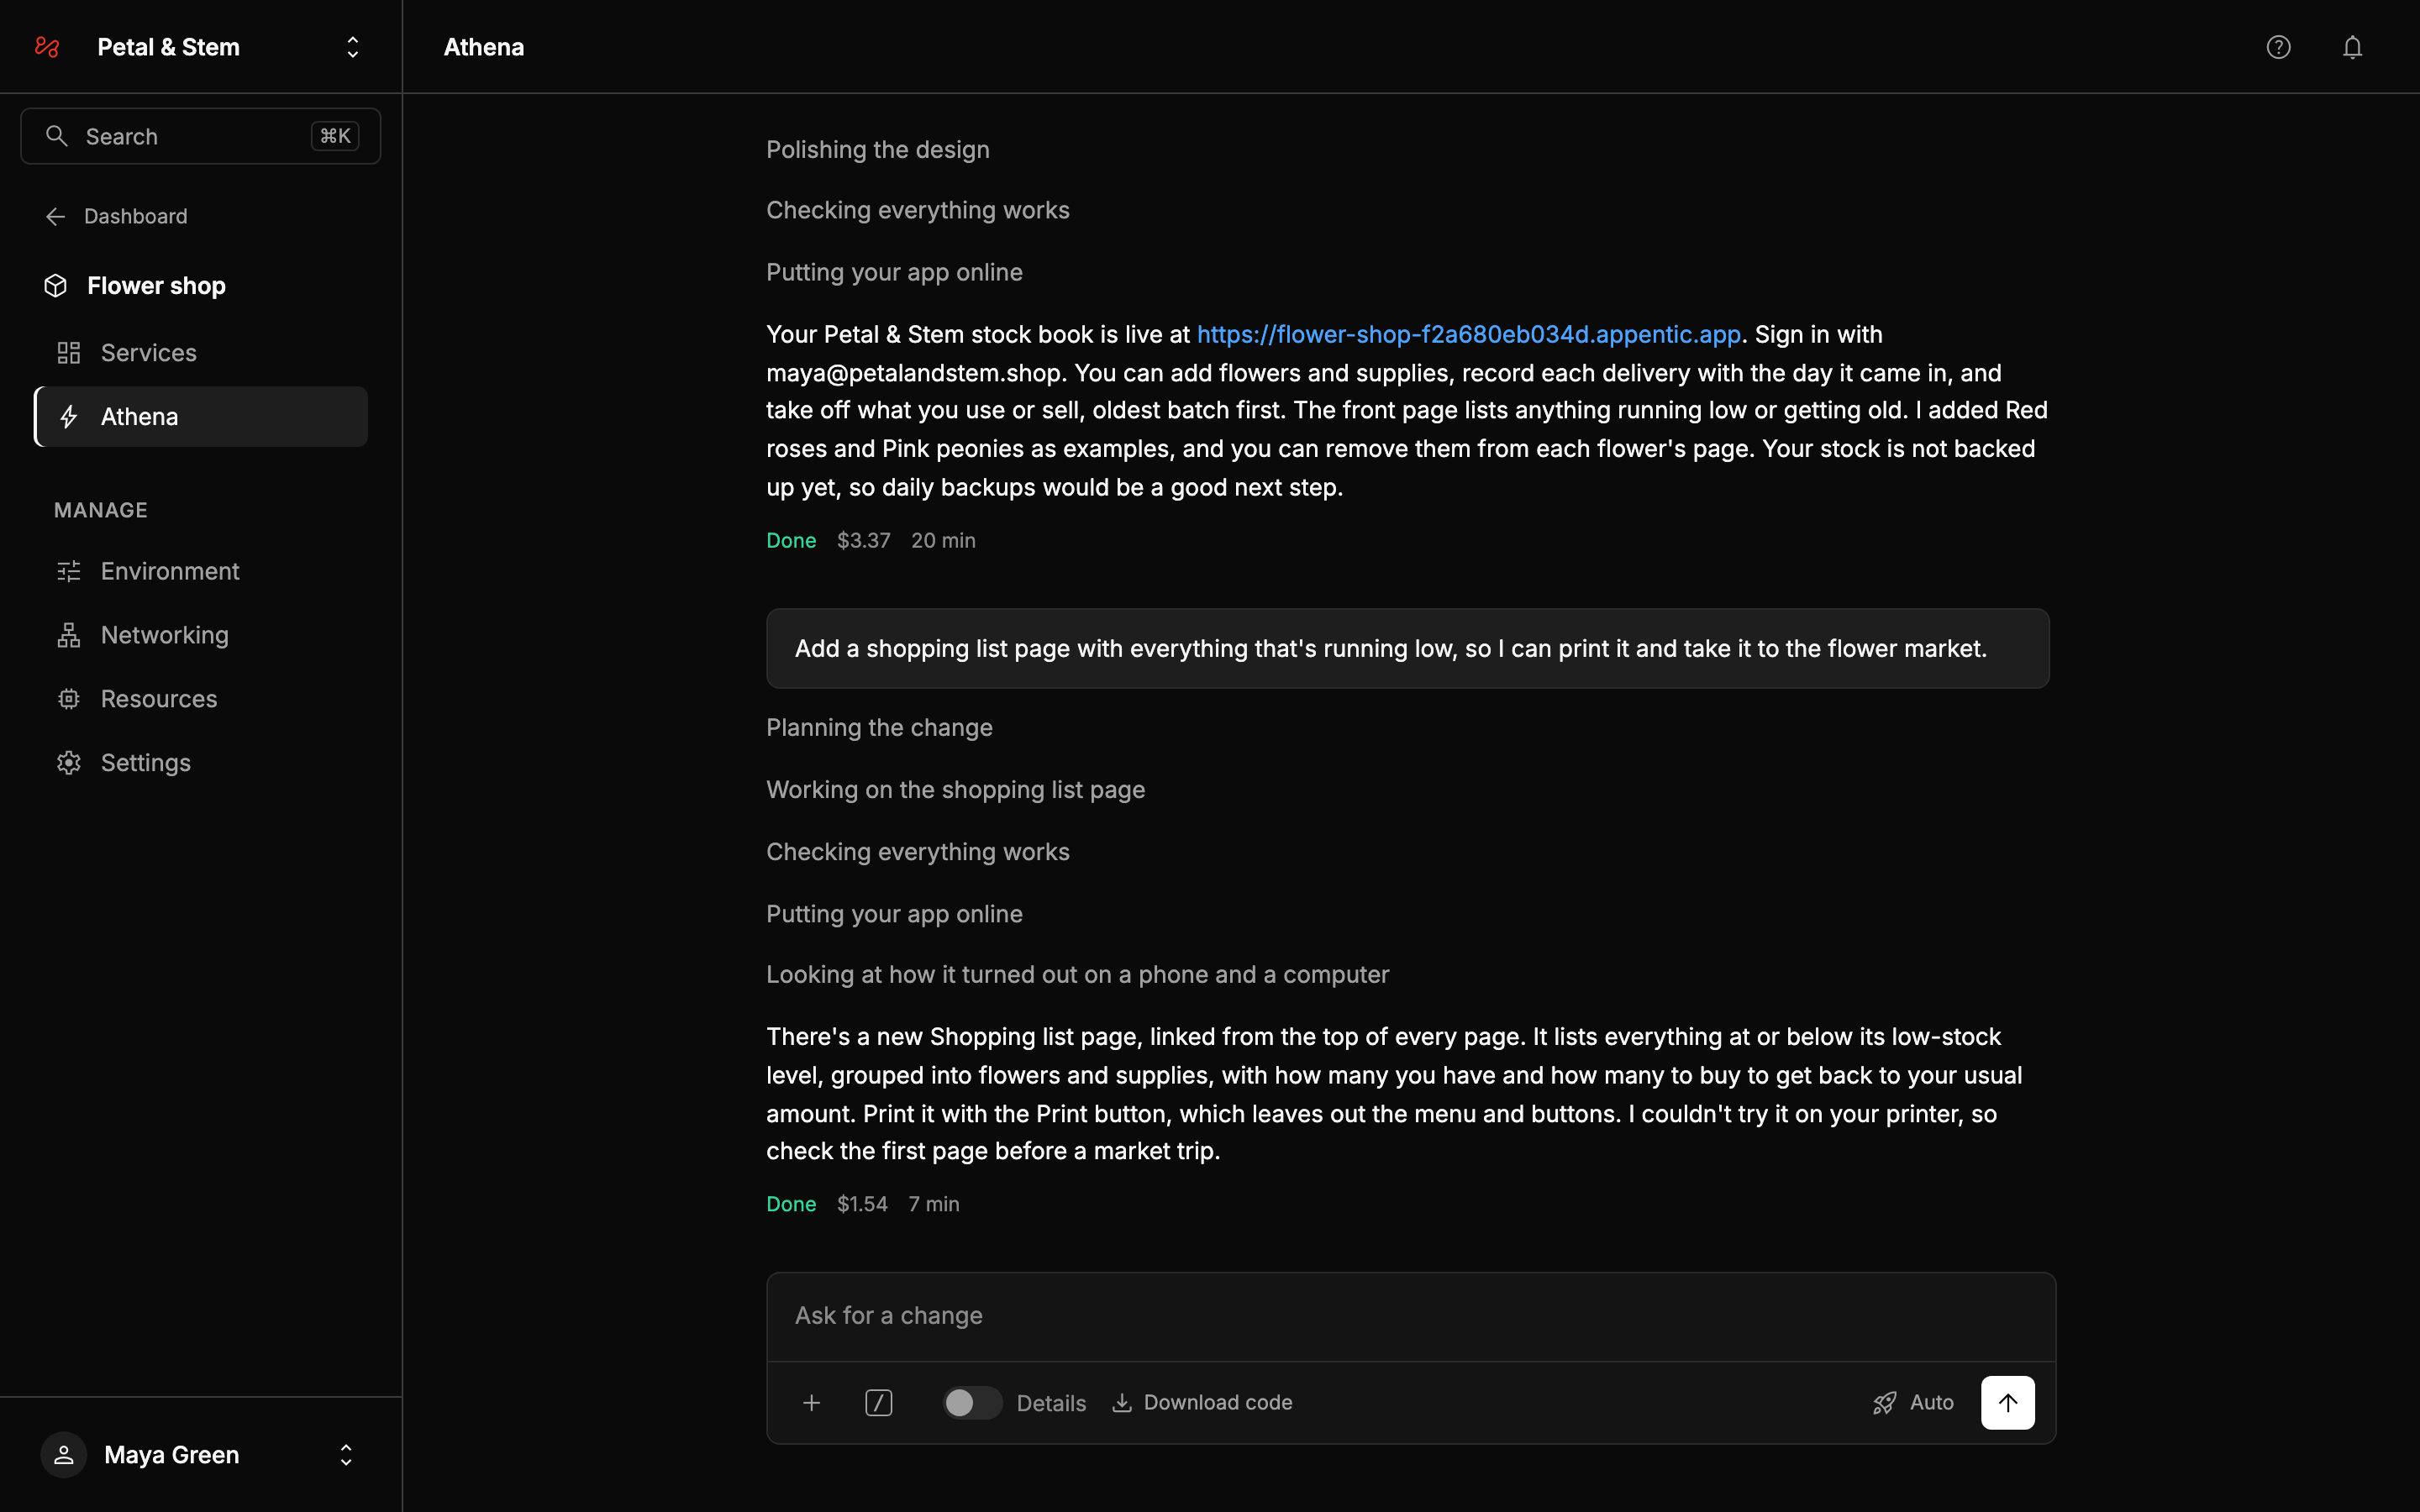Click the Dashboard back arrow icon

[x=56, y=216]
